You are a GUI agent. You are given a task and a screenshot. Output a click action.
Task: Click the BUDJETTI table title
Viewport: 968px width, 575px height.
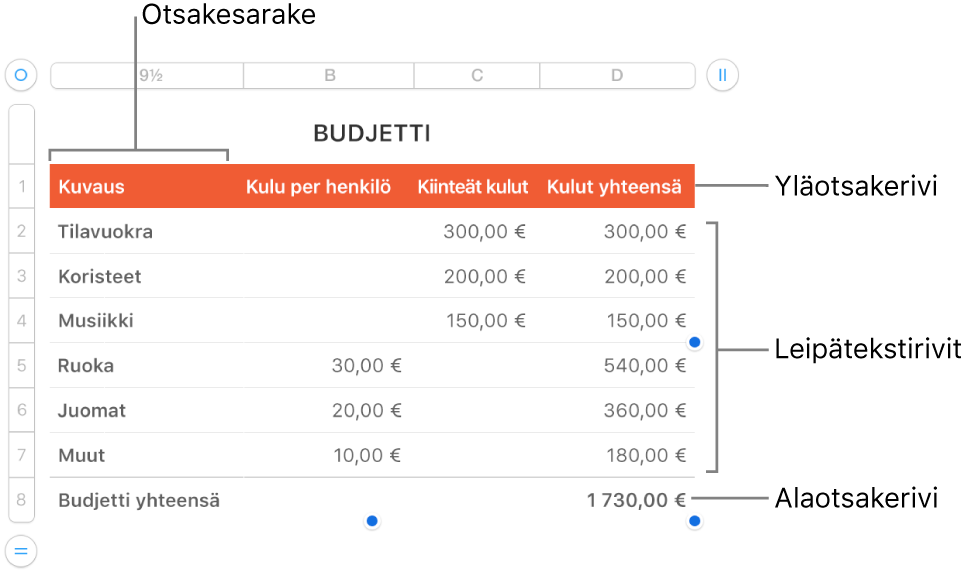(x=372, y=134)
